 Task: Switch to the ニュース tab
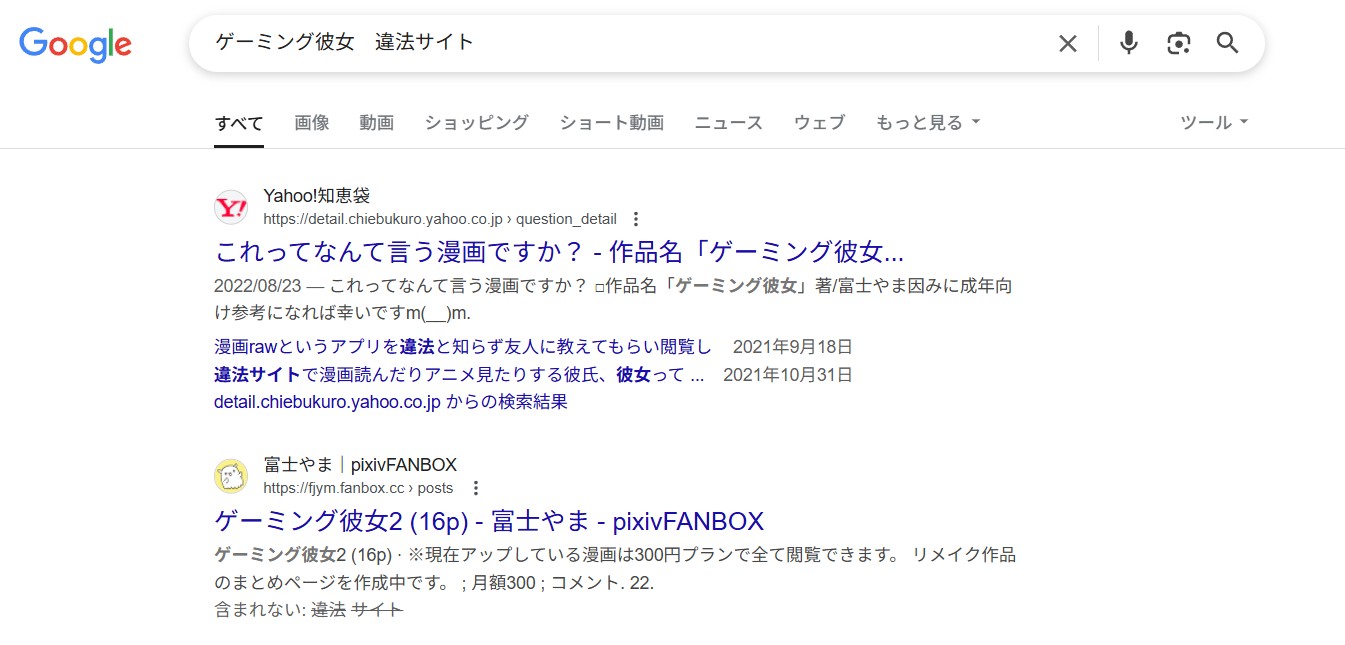click(x=728, y=121)
